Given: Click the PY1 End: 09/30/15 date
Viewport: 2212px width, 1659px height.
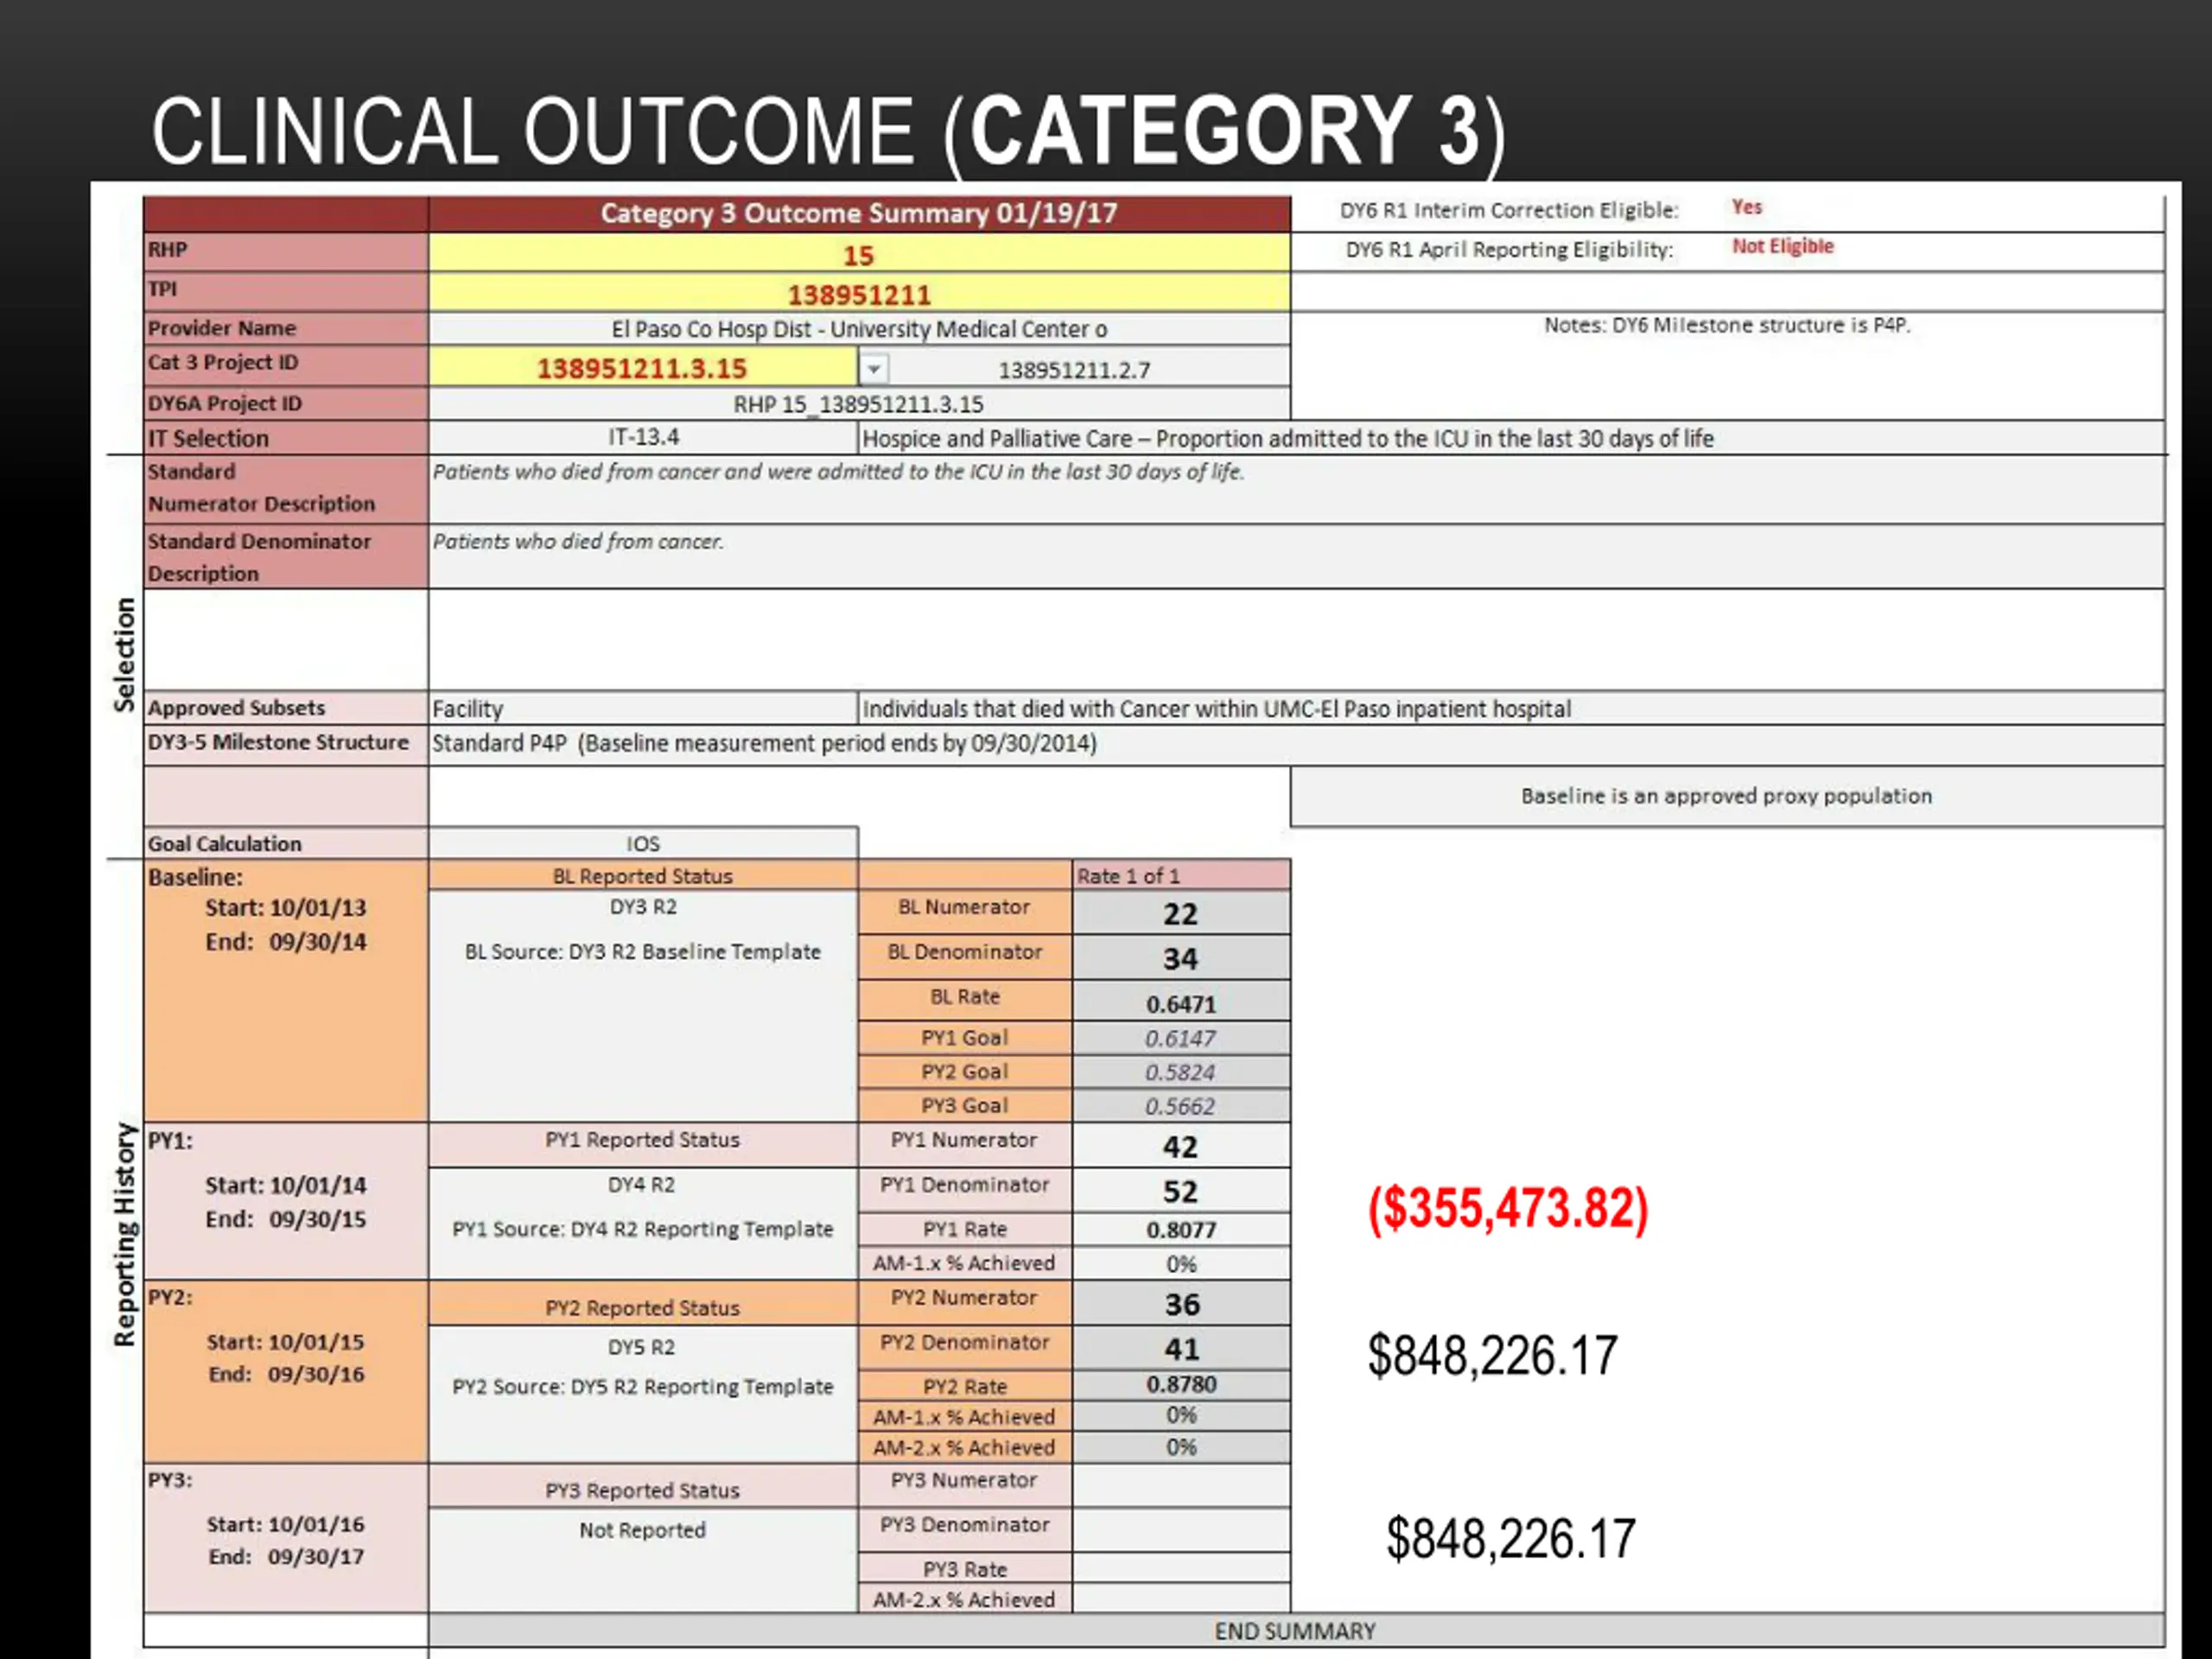Looking at the screenshot, I should [x=286, y=1220].
